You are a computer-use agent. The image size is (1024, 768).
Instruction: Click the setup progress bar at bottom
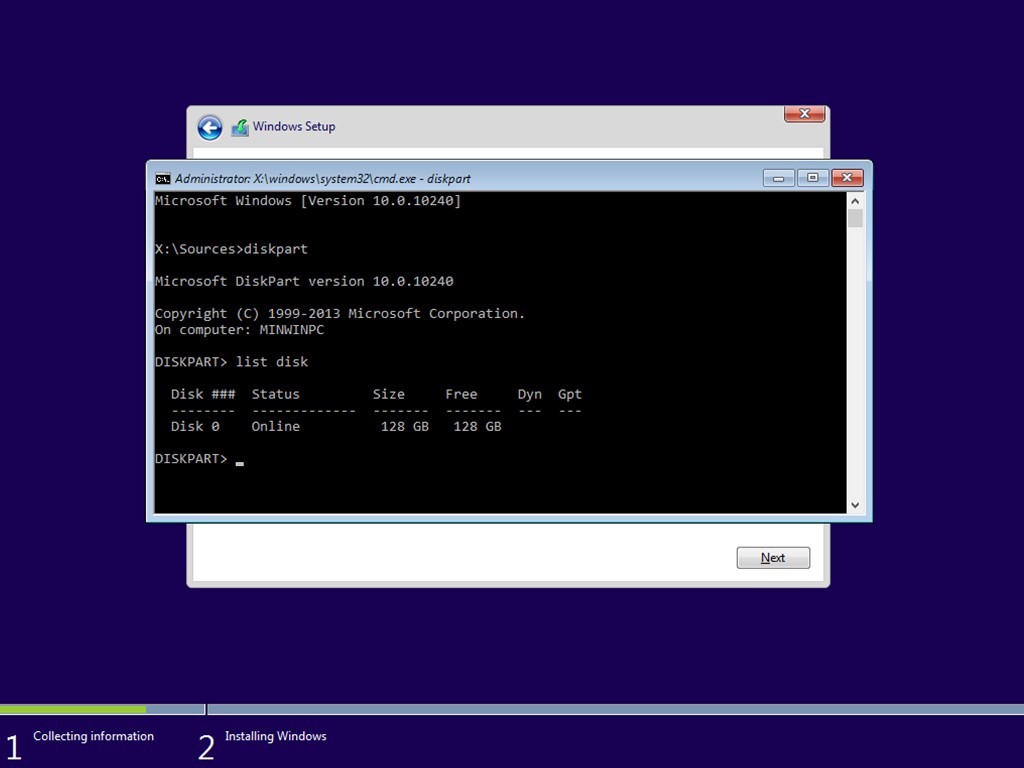pyautogui.click(x=512, y=709)
